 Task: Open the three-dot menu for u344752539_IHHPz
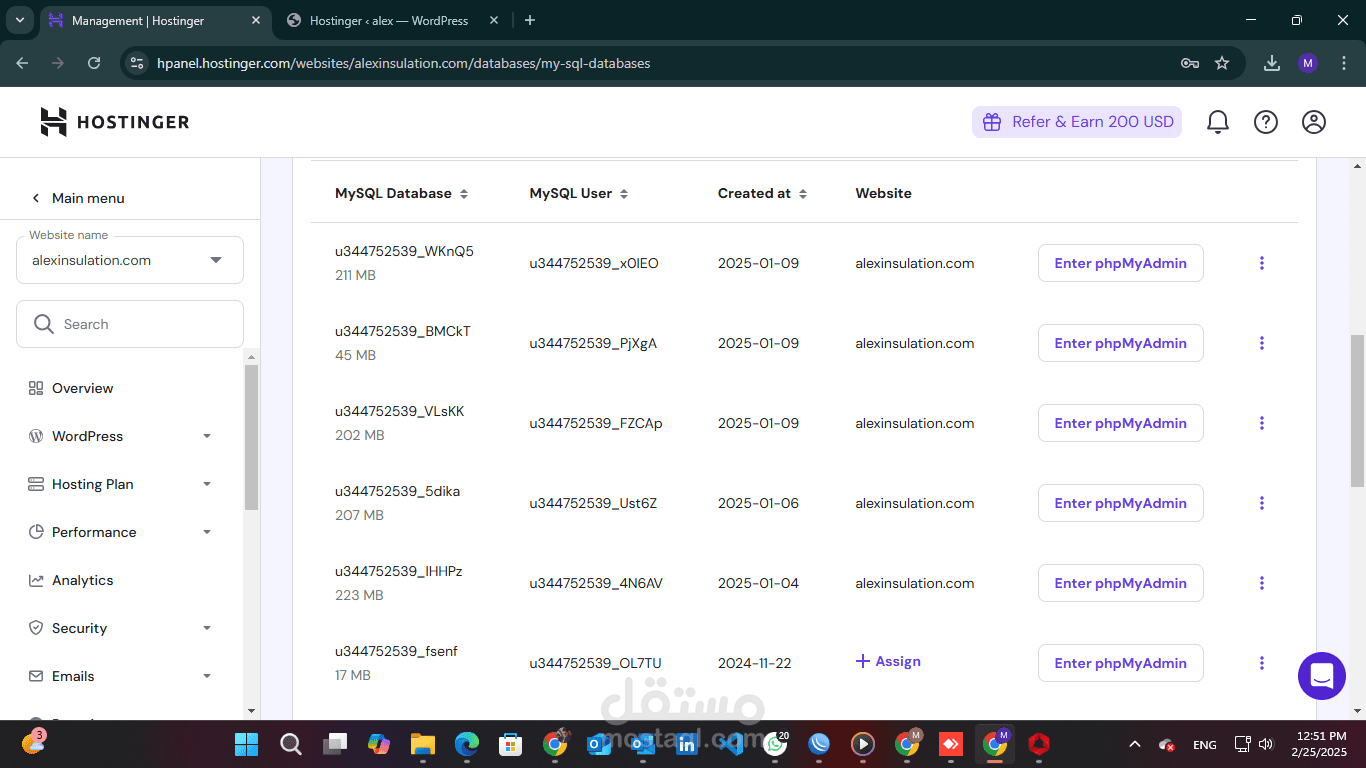(x=1262, y=583)
